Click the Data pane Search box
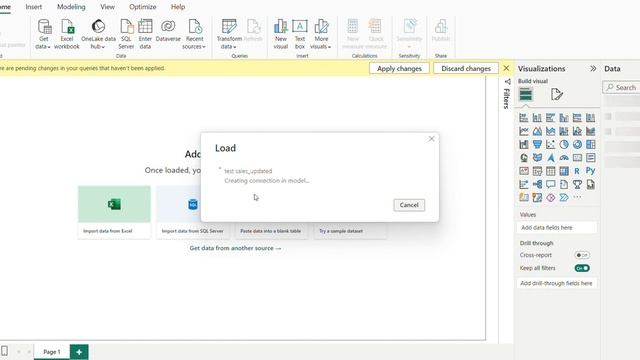 coord(621,87)
